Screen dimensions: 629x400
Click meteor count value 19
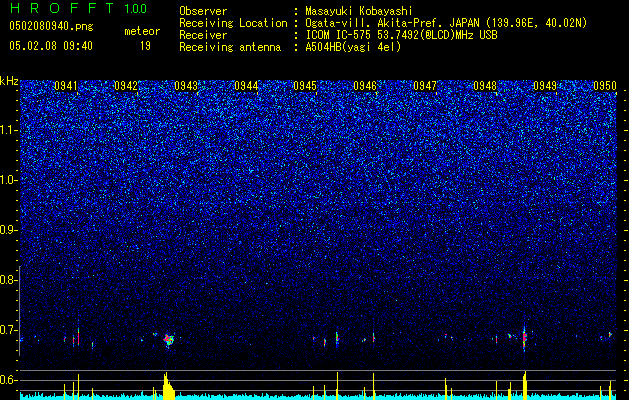pyautogui.click(x=145, y=46)
